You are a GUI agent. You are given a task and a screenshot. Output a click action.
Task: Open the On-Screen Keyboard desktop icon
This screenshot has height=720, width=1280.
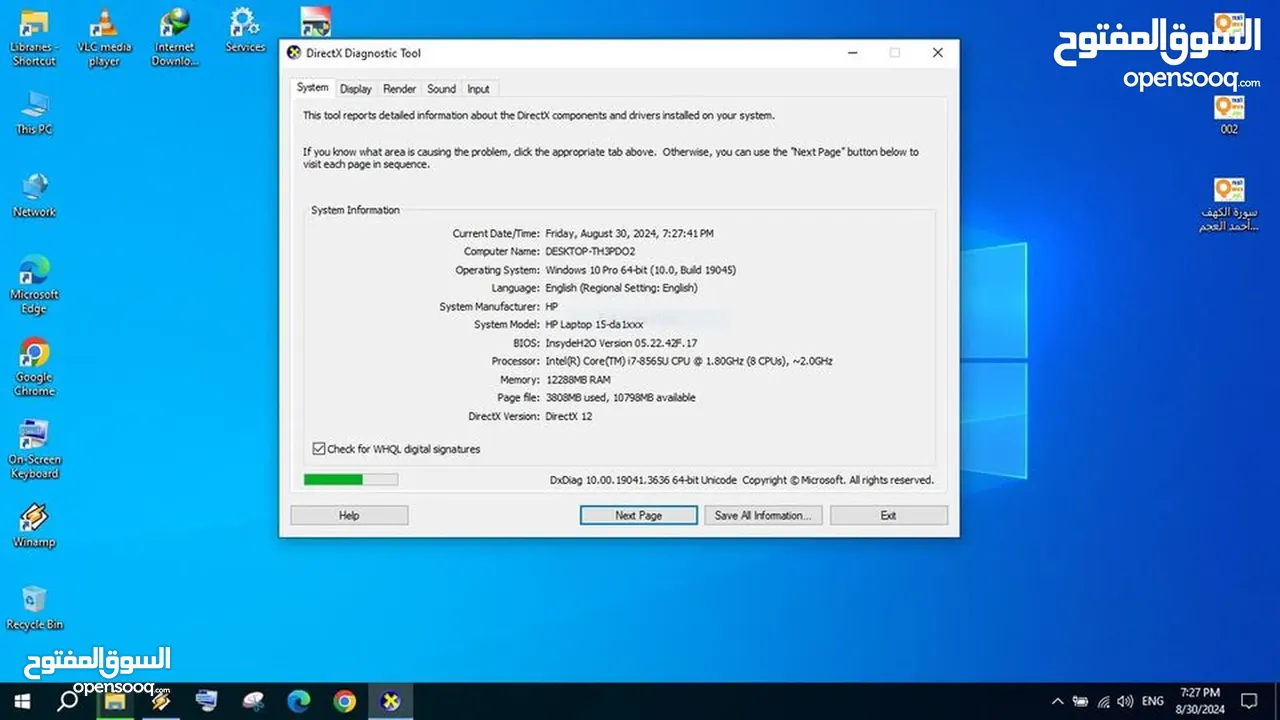pos(34,450)
